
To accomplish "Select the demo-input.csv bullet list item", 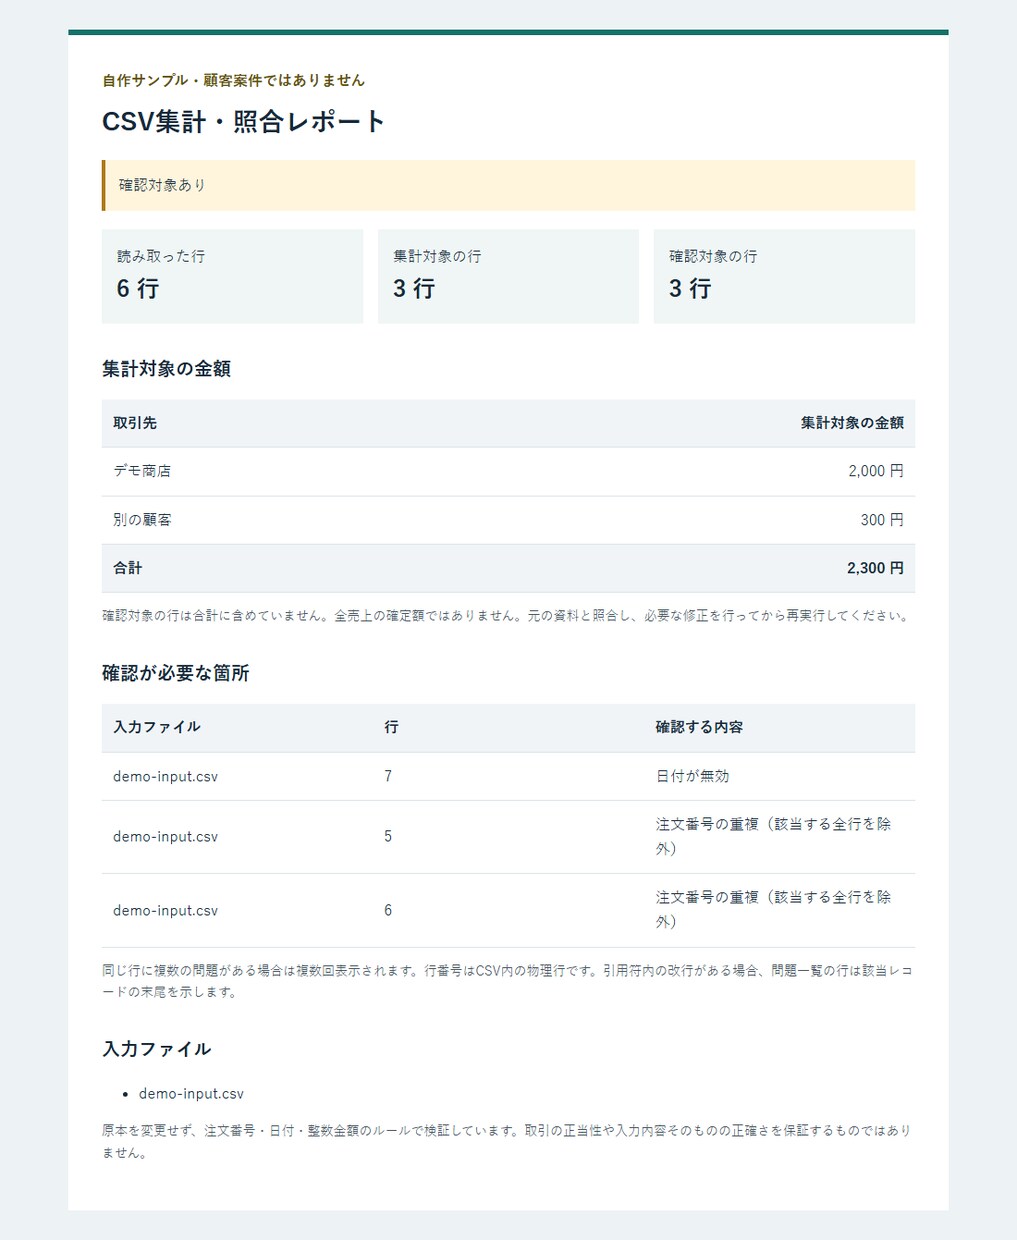I will click(191, 1094).
